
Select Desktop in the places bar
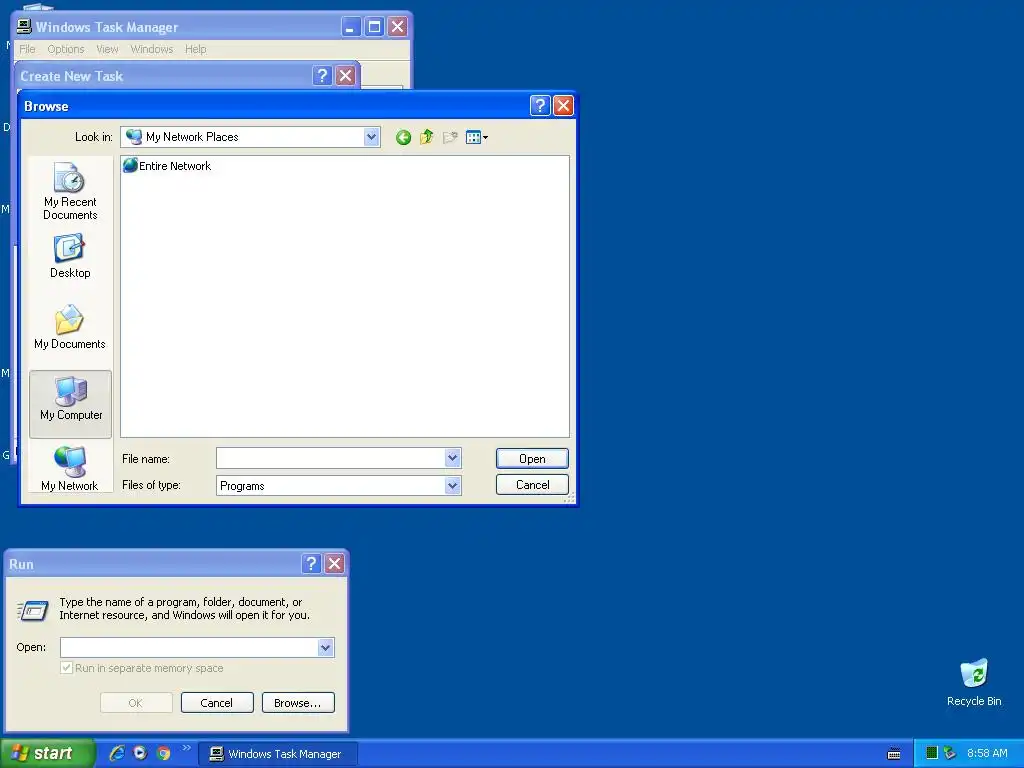point(70,257)
